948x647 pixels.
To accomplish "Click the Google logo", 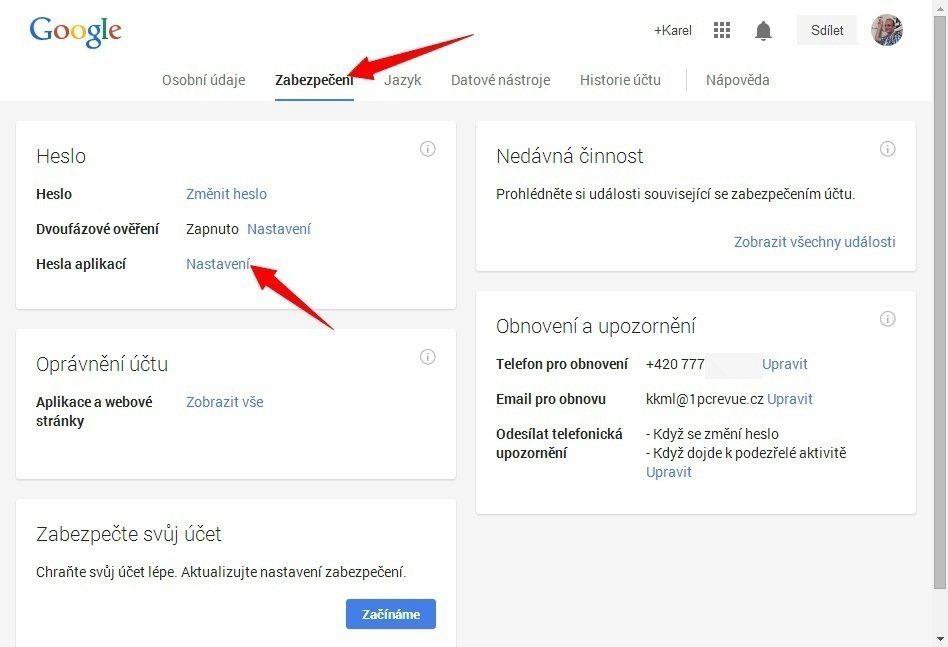I will pyautogui.click(x=76, y=32).
